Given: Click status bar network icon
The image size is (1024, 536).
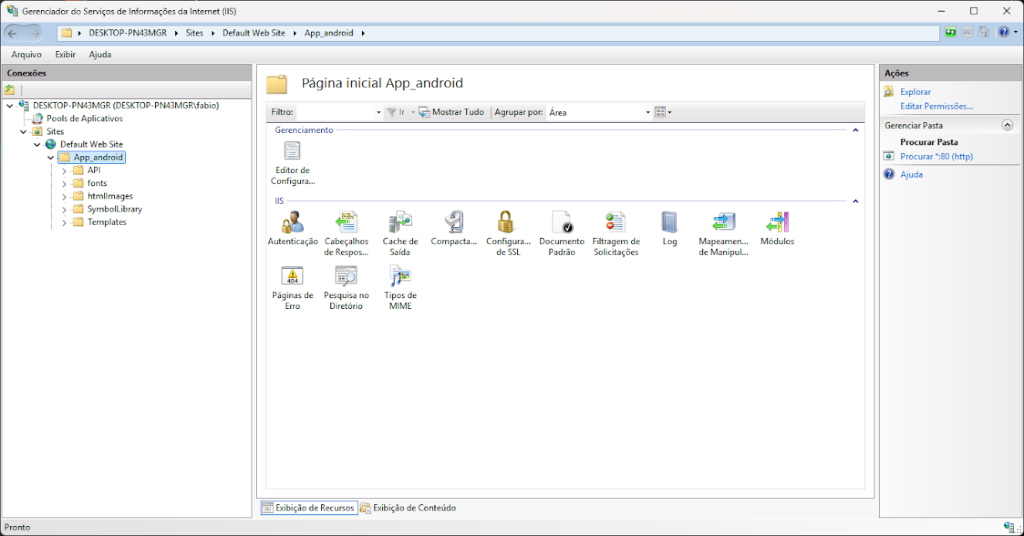Looking at the screenshot, I should click(1010, 527).
